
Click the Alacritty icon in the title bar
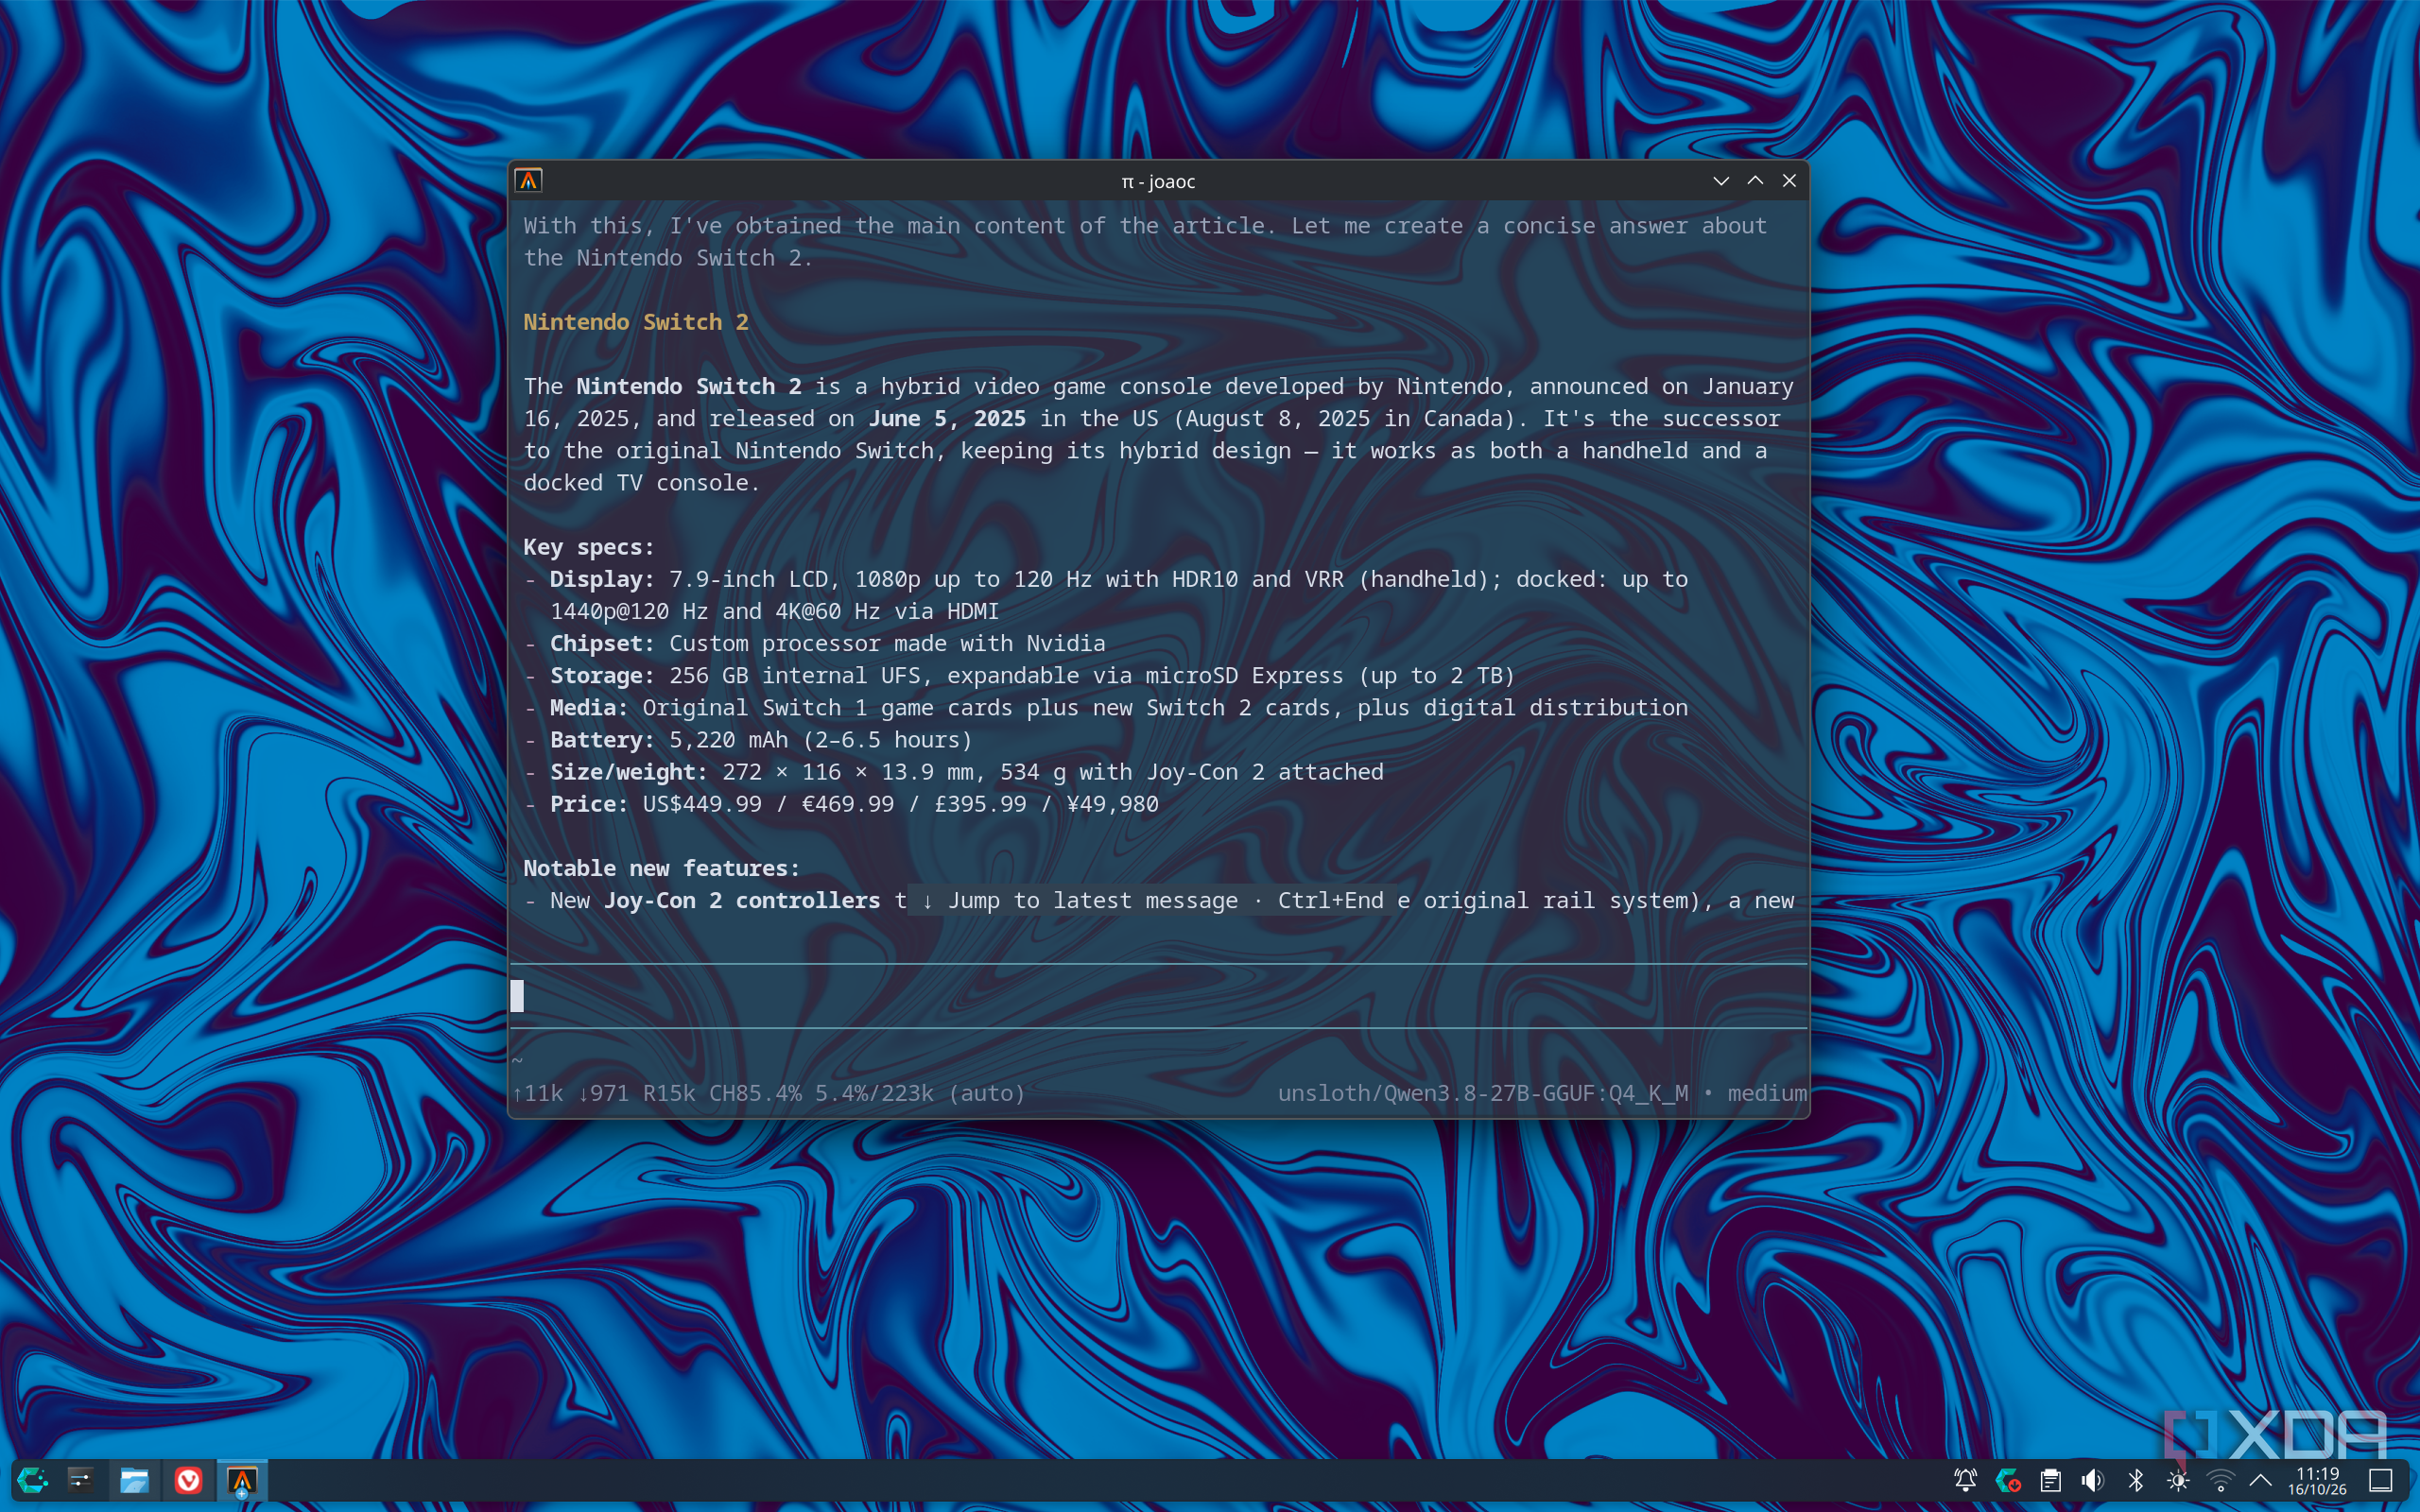[528, 180]
